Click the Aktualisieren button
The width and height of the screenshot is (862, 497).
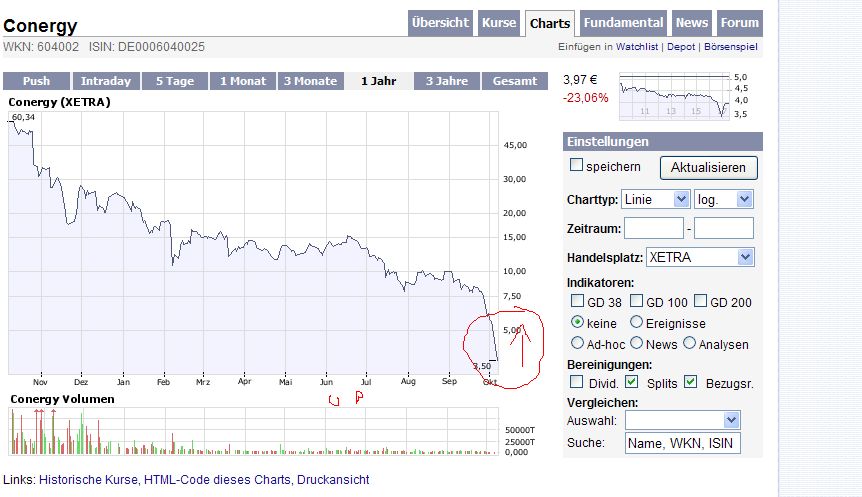(x=709, y=168)
